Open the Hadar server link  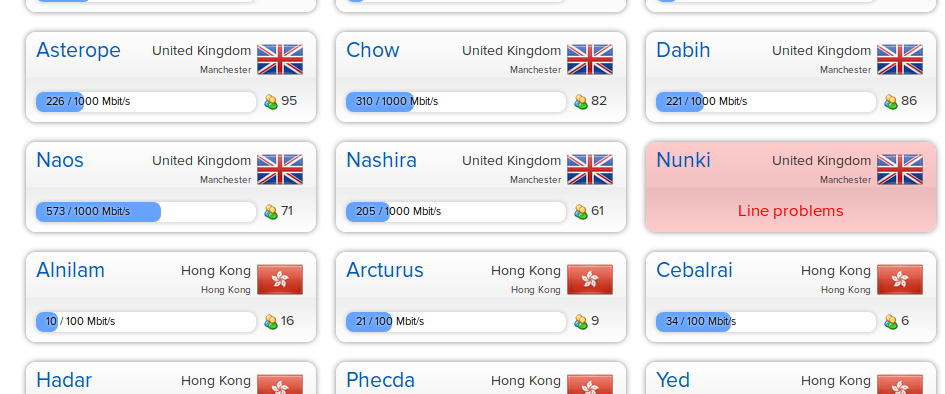[x=64, y=380]
